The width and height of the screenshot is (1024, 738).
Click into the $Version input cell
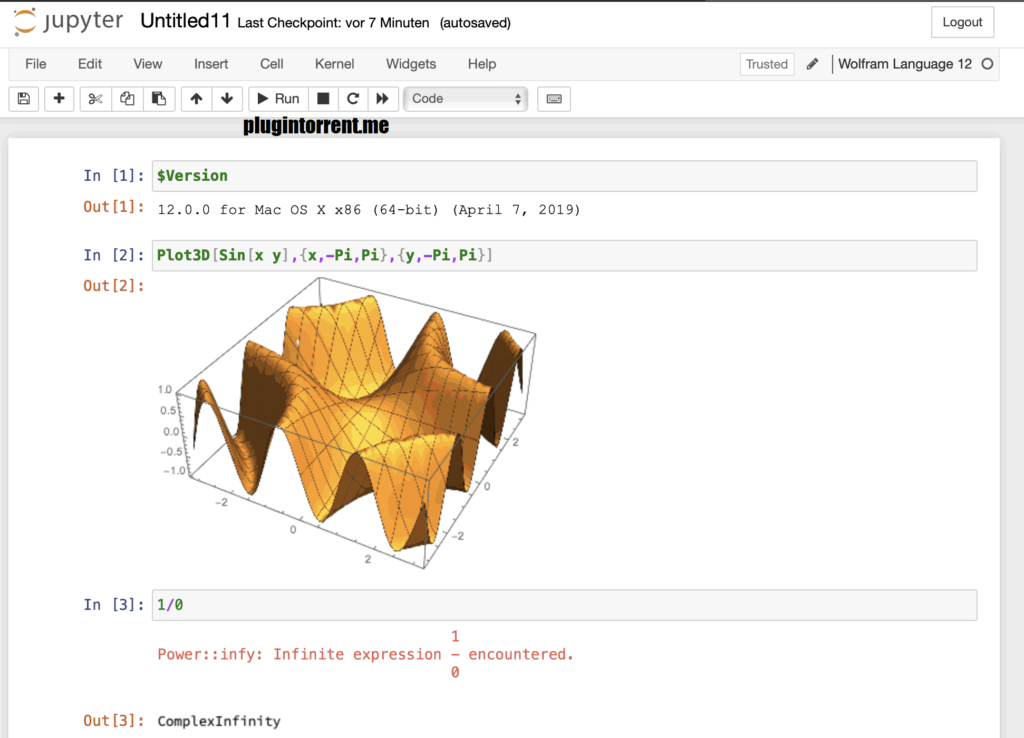564,176
